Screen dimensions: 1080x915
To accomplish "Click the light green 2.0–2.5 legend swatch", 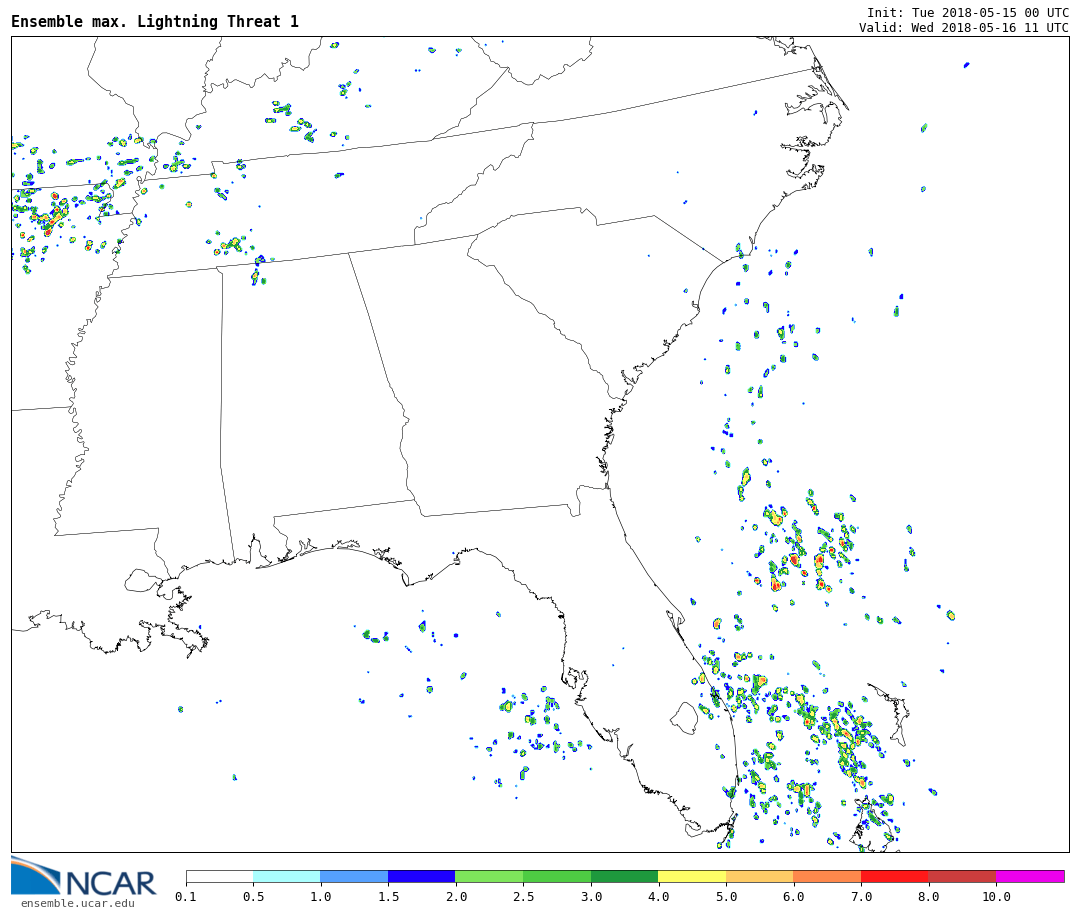I will point(489,876).
